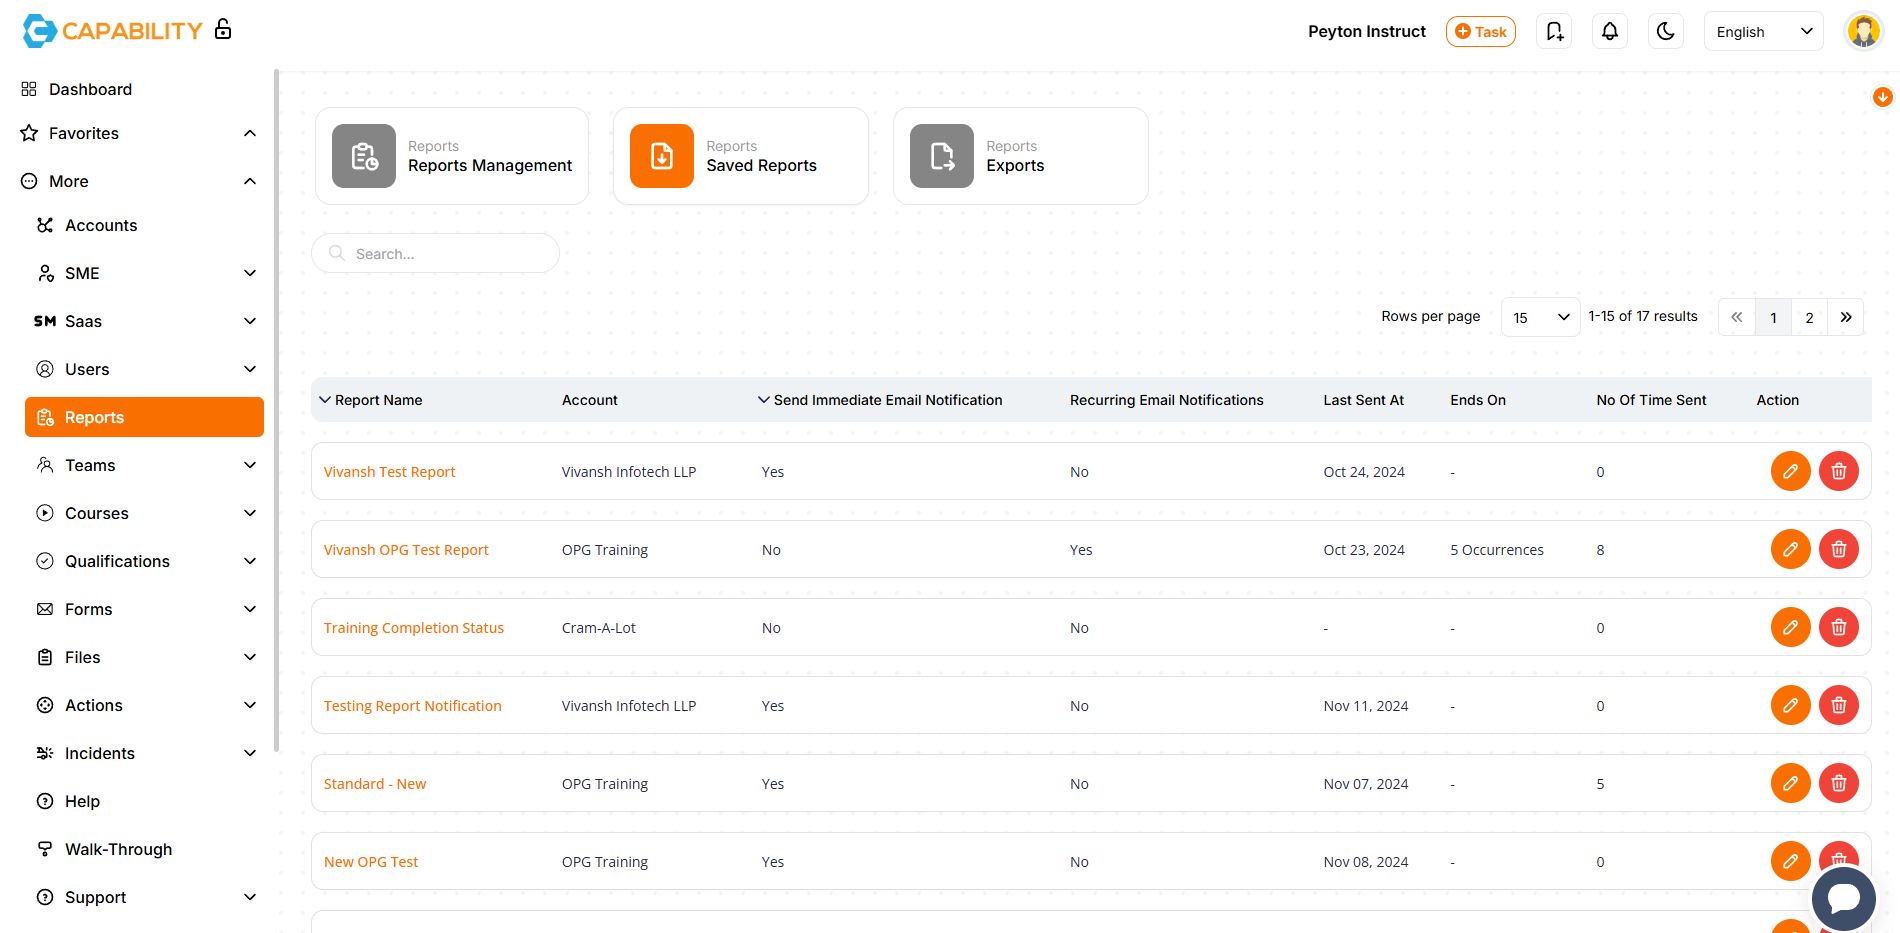
Task: Click the notification bell icon
Action: point(1609,31)
